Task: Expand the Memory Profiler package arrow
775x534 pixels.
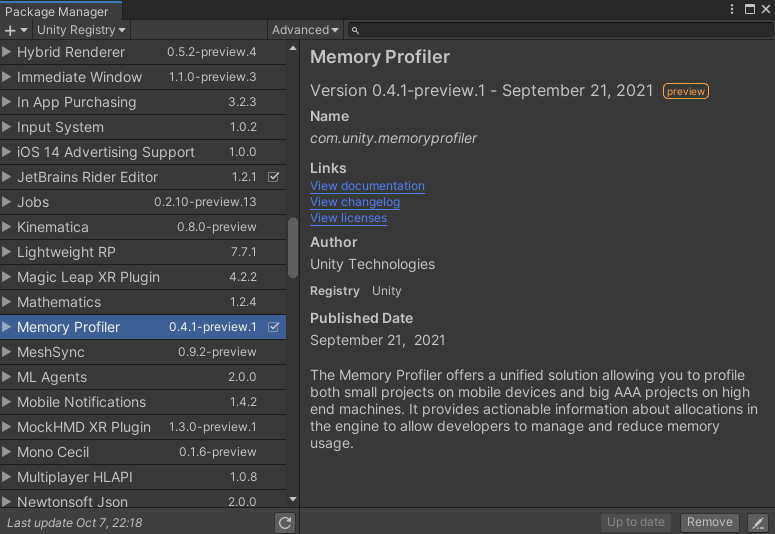Action: coord(6,327)
